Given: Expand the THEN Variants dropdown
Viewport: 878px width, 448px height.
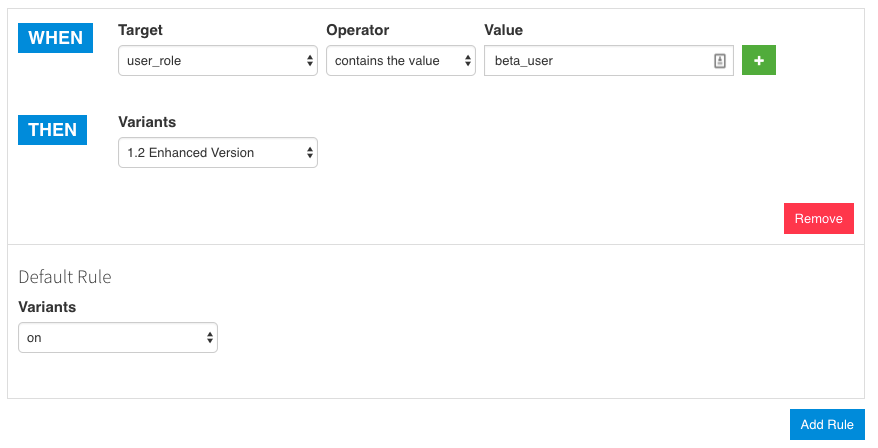Looking at the screenshot, I should 210,153.
